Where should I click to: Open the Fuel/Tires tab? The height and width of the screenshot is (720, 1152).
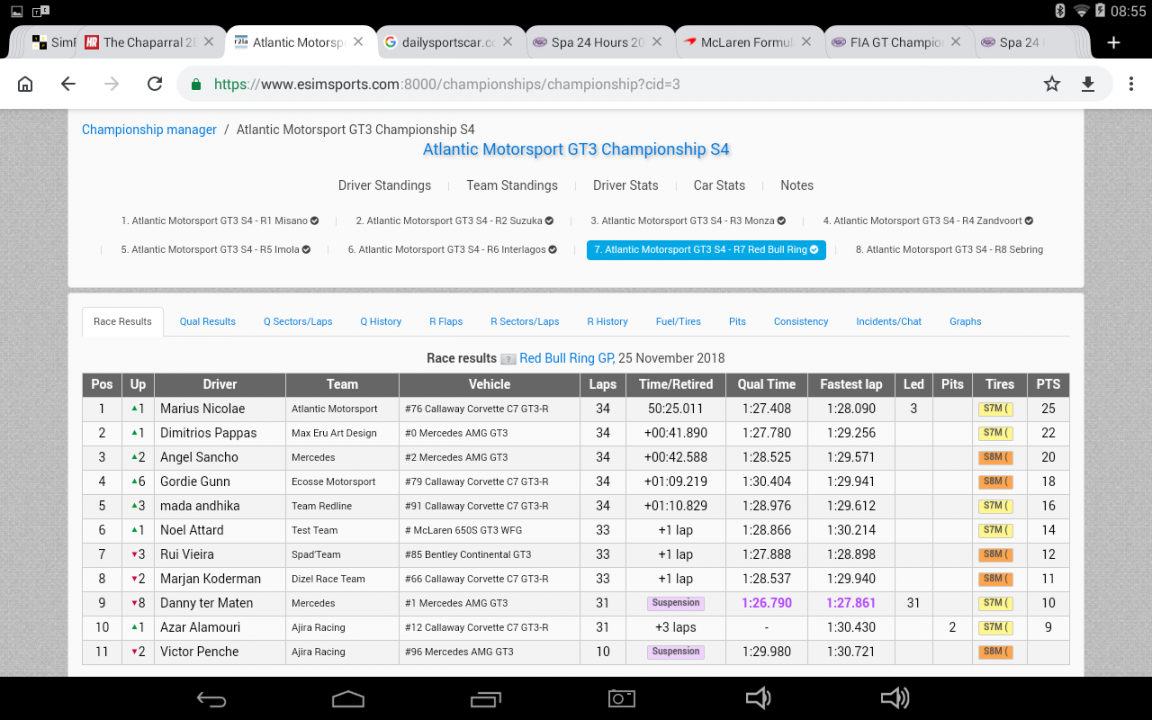(x=678, y=322)
